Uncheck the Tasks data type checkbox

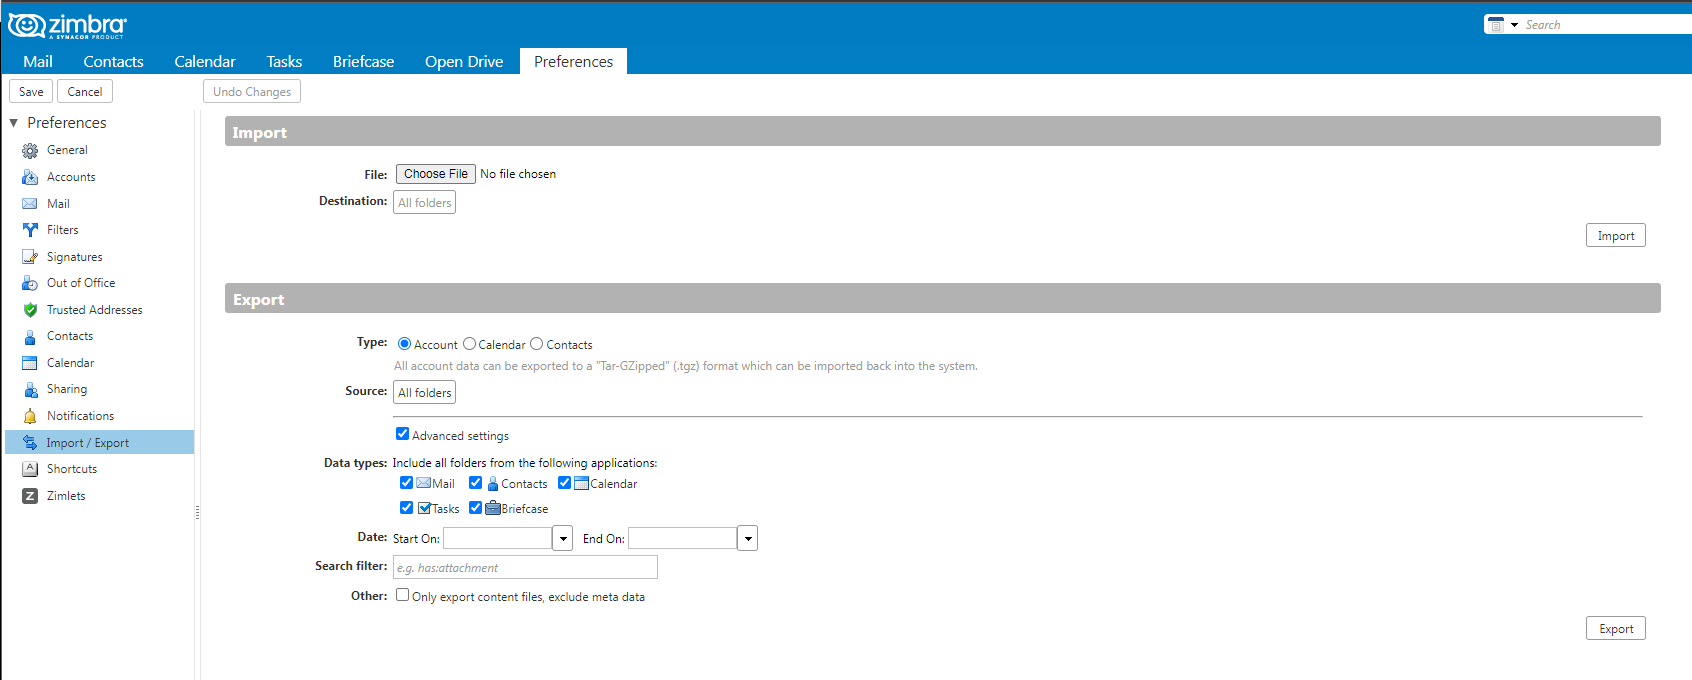coord(406,507)
